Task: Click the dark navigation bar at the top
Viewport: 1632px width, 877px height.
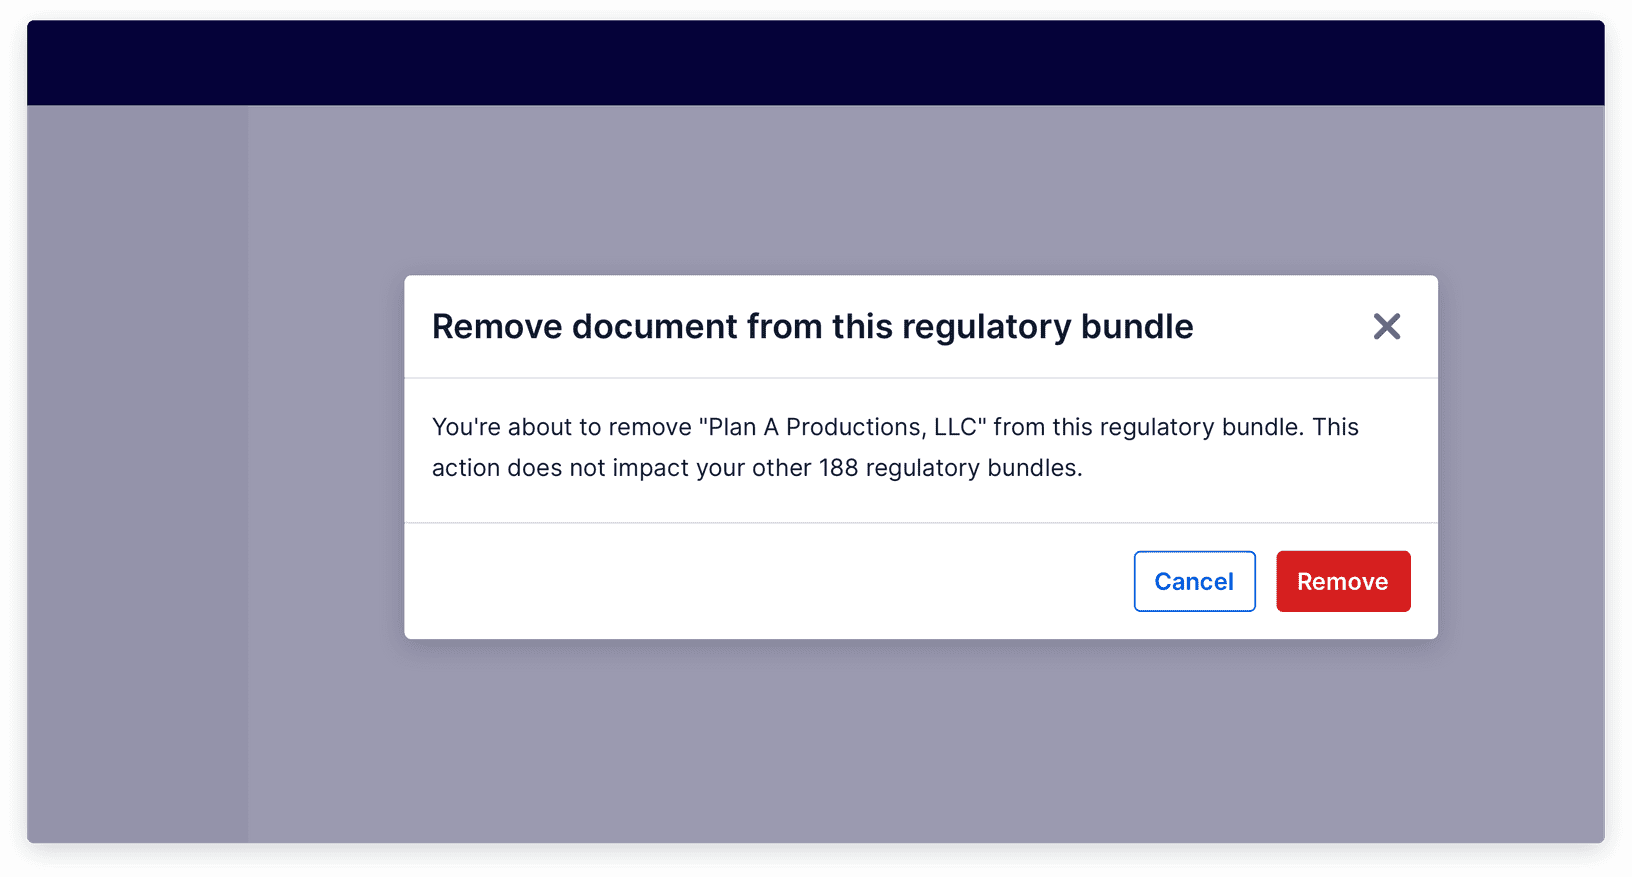Action: pyautogui.click(x=816, y=60)
